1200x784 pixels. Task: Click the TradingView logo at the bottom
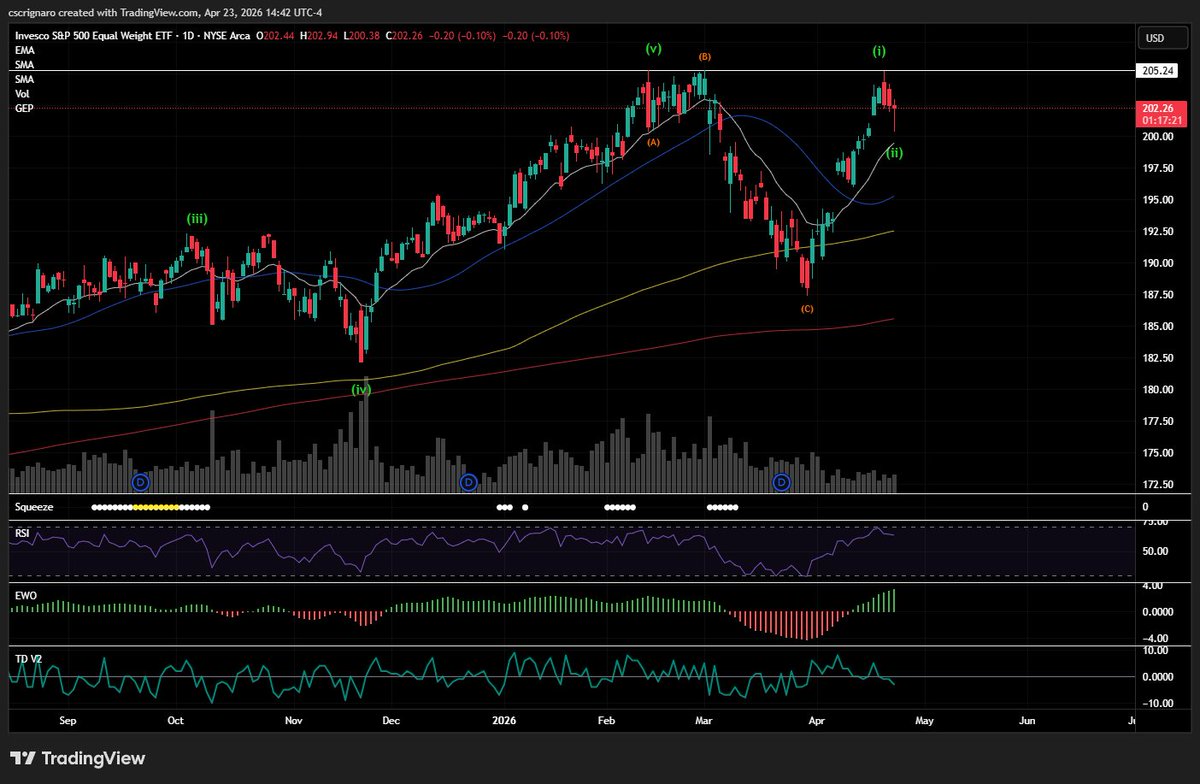pos(78,758)
